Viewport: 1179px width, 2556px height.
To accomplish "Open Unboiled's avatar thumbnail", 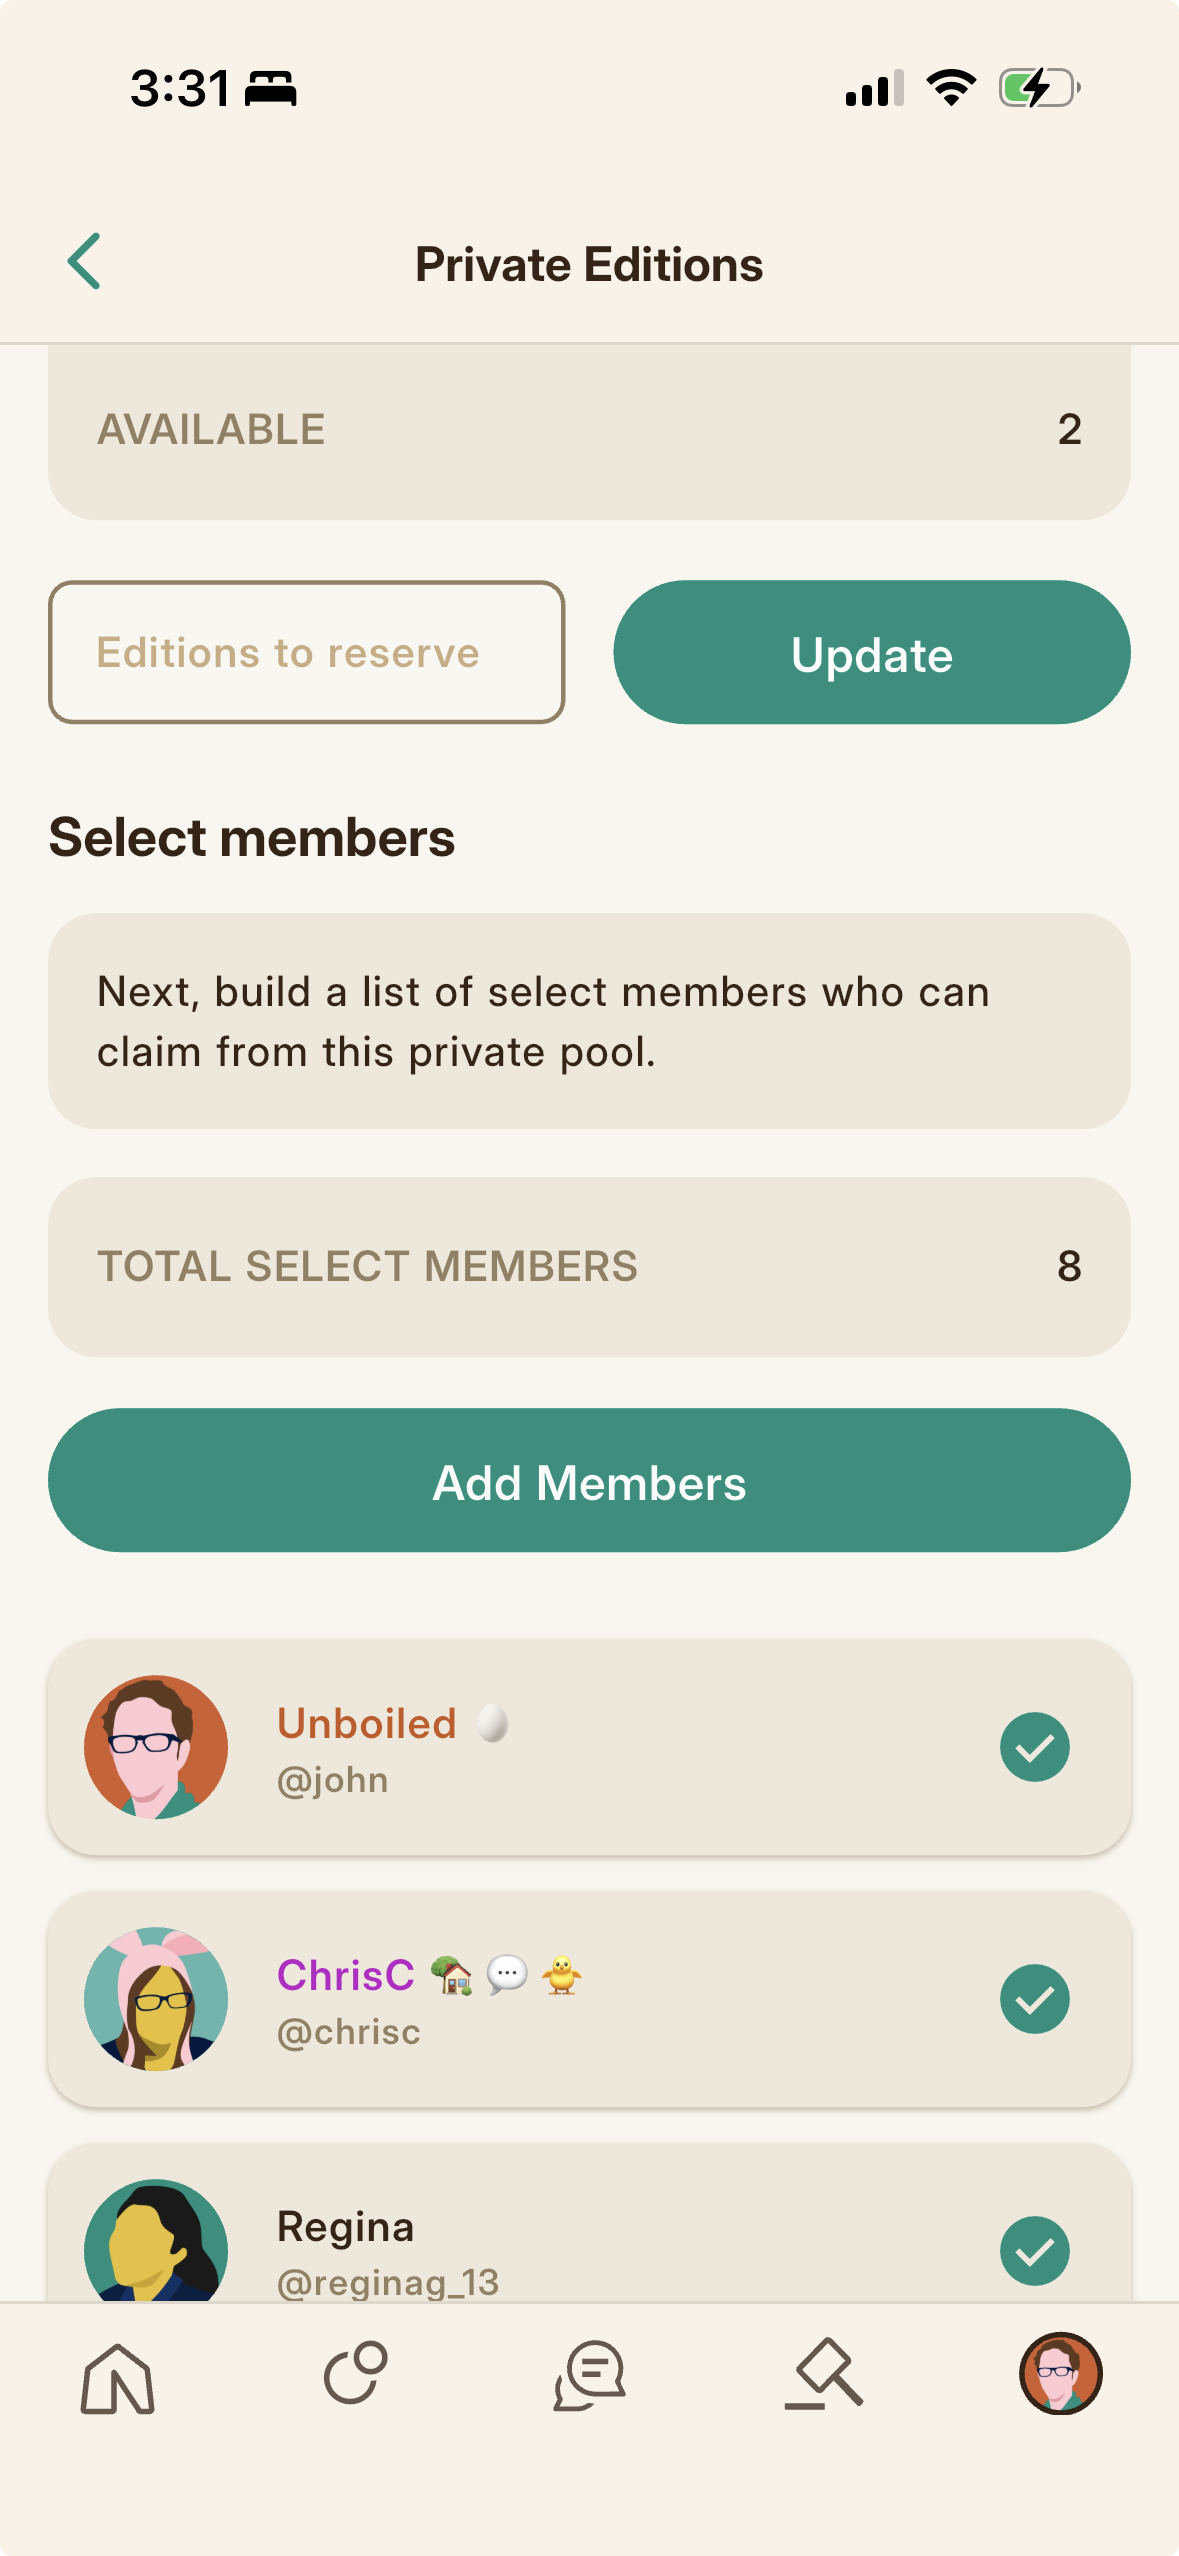I will pyautogui.click(x=156, y=1747).
